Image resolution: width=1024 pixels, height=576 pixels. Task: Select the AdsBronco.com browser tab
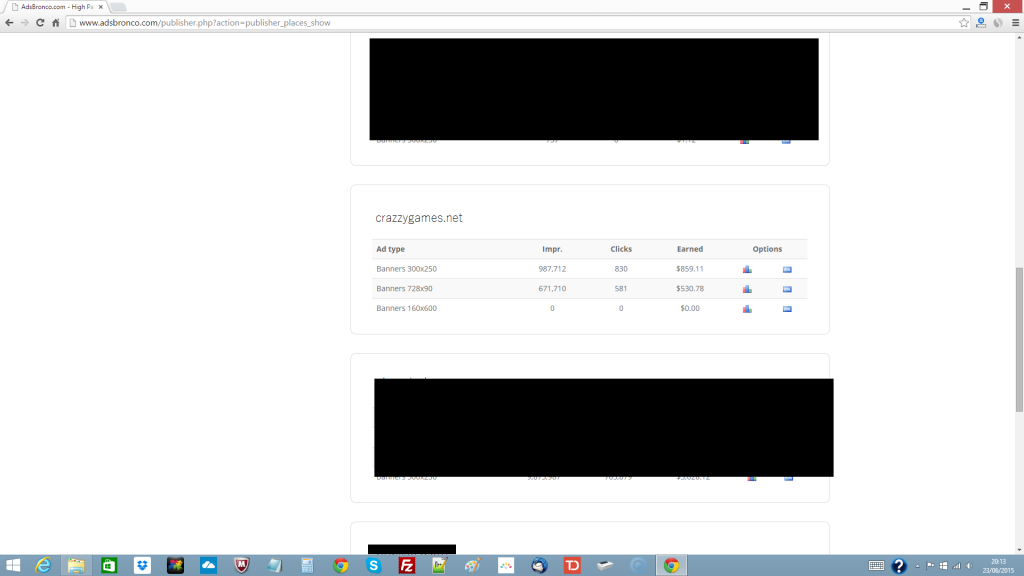pos(57,7)
